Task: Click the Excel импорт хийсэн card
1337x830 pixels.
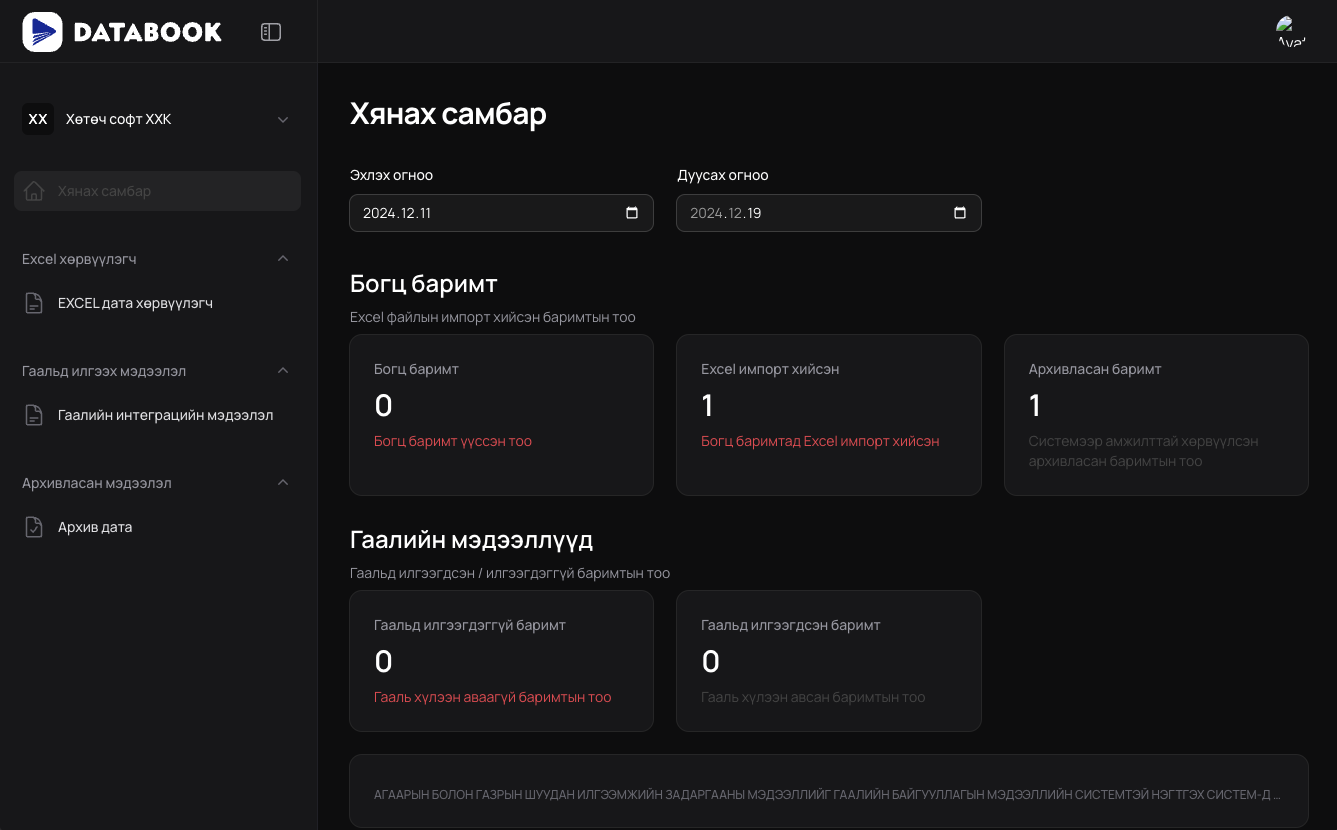Action: click(x=828, y=414)
